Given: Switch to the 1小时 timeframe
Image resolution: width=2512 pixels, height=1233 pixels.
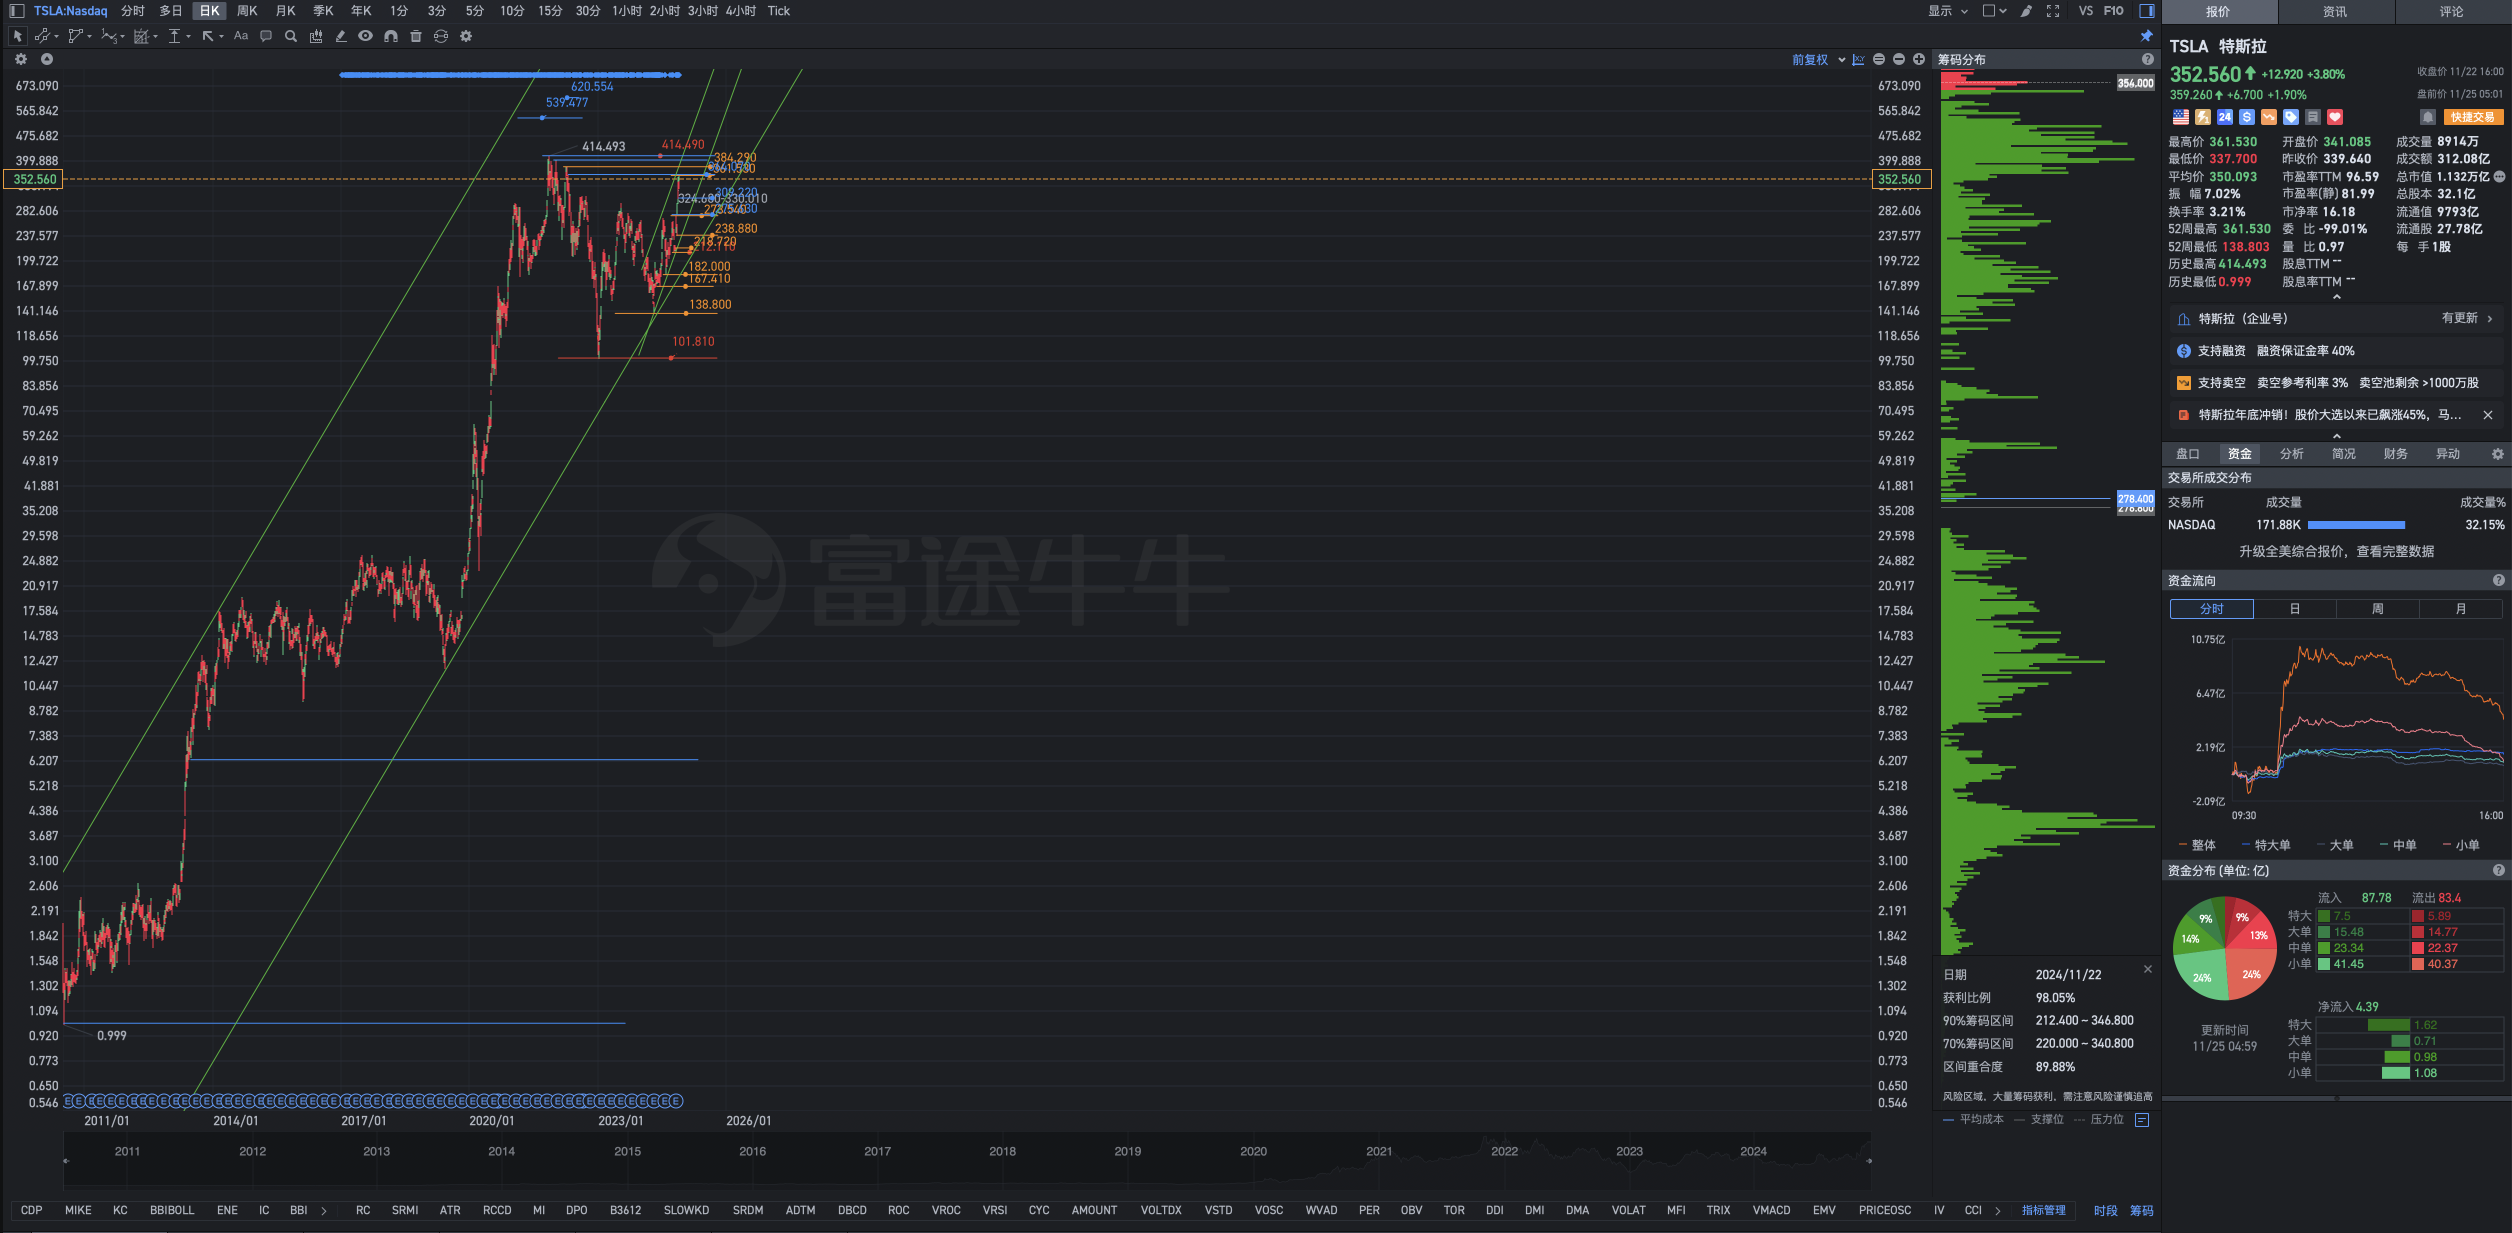Looking at the screenshot, I should point(627,11).
